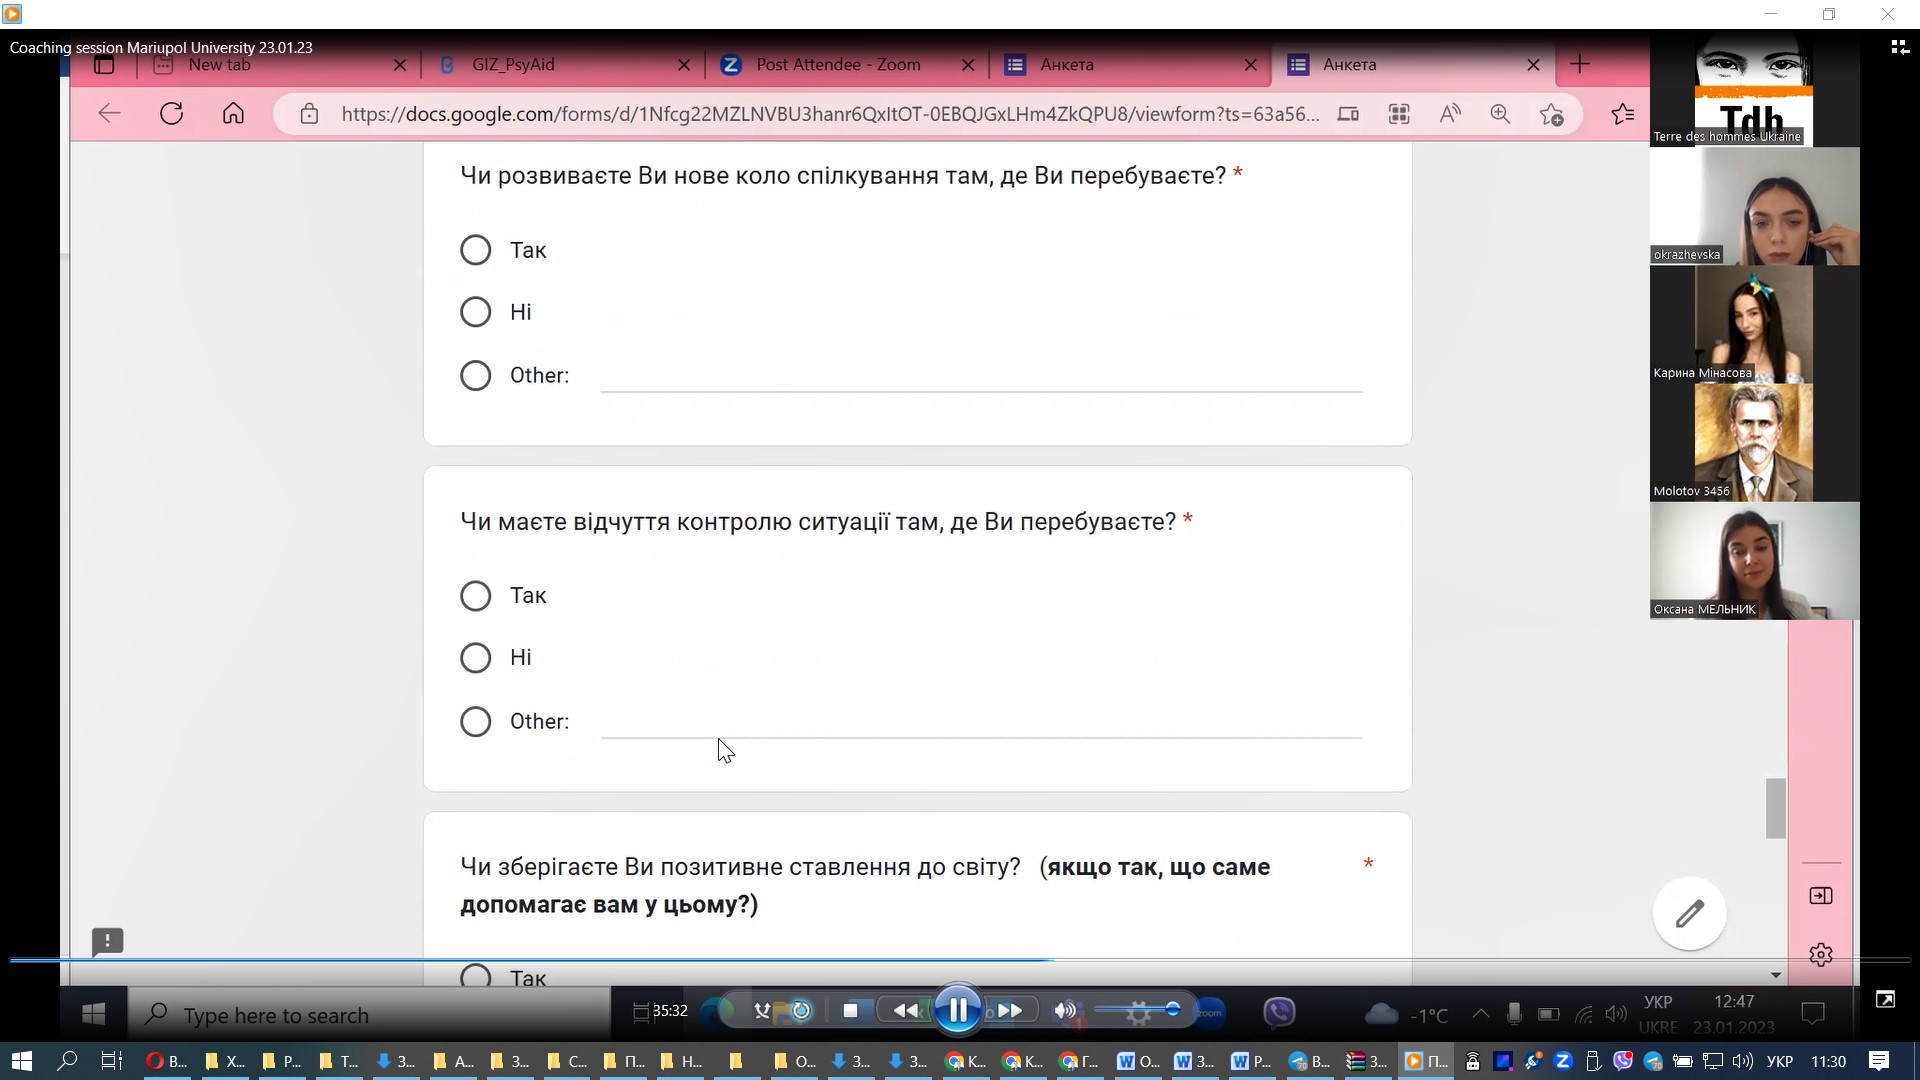Select Other for situation control question

coord(476,722)
